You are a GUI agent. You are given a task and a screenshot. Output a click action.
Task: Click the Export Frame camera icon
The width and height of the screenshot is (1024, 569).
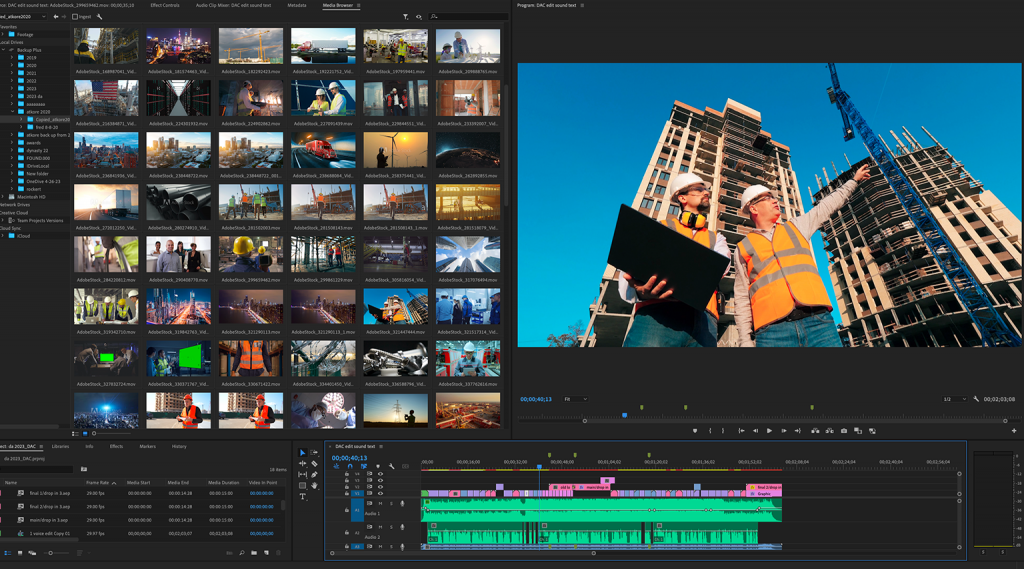click(x=844, y=431)
